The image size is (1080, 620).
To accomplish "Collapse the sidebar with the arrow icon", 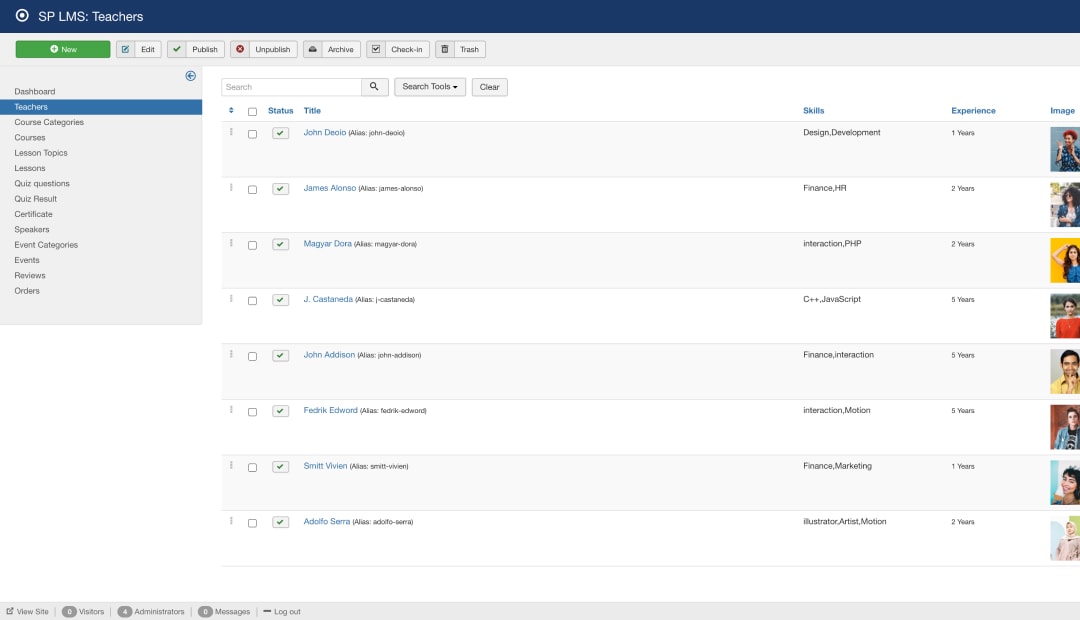I will point(190,75).
